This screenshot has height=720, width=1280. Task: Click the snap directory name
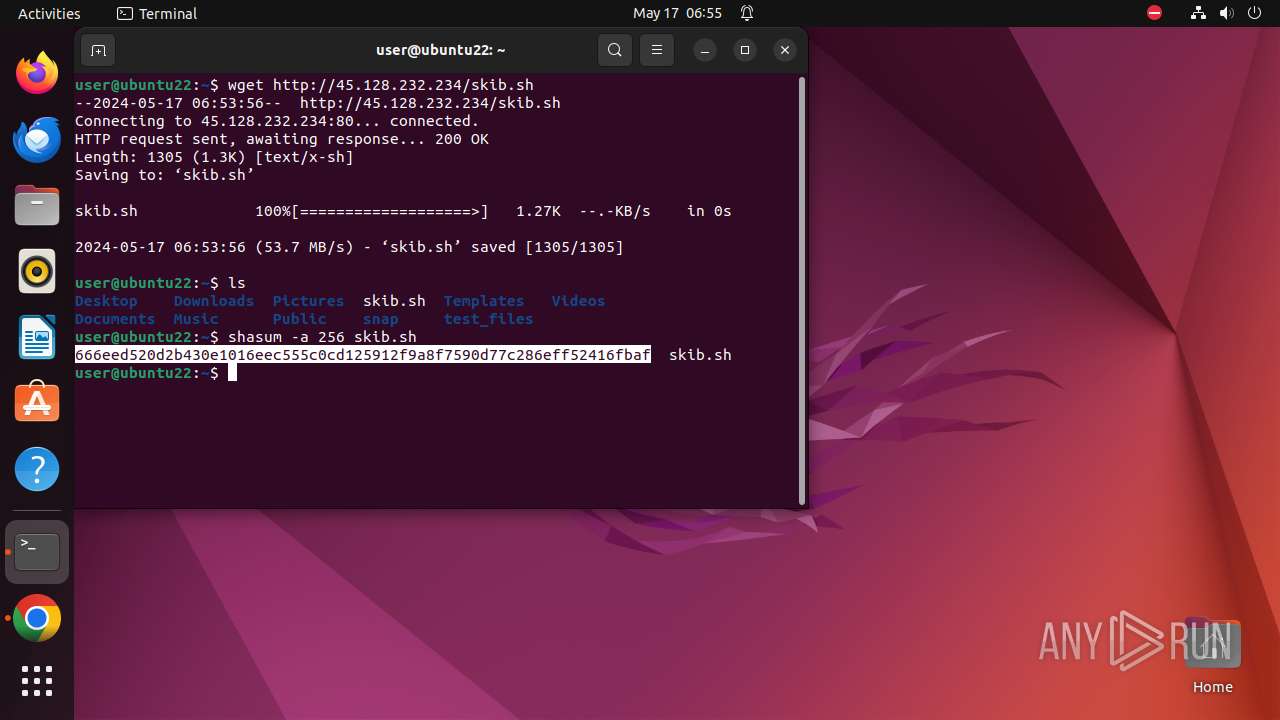click(381, 319)
